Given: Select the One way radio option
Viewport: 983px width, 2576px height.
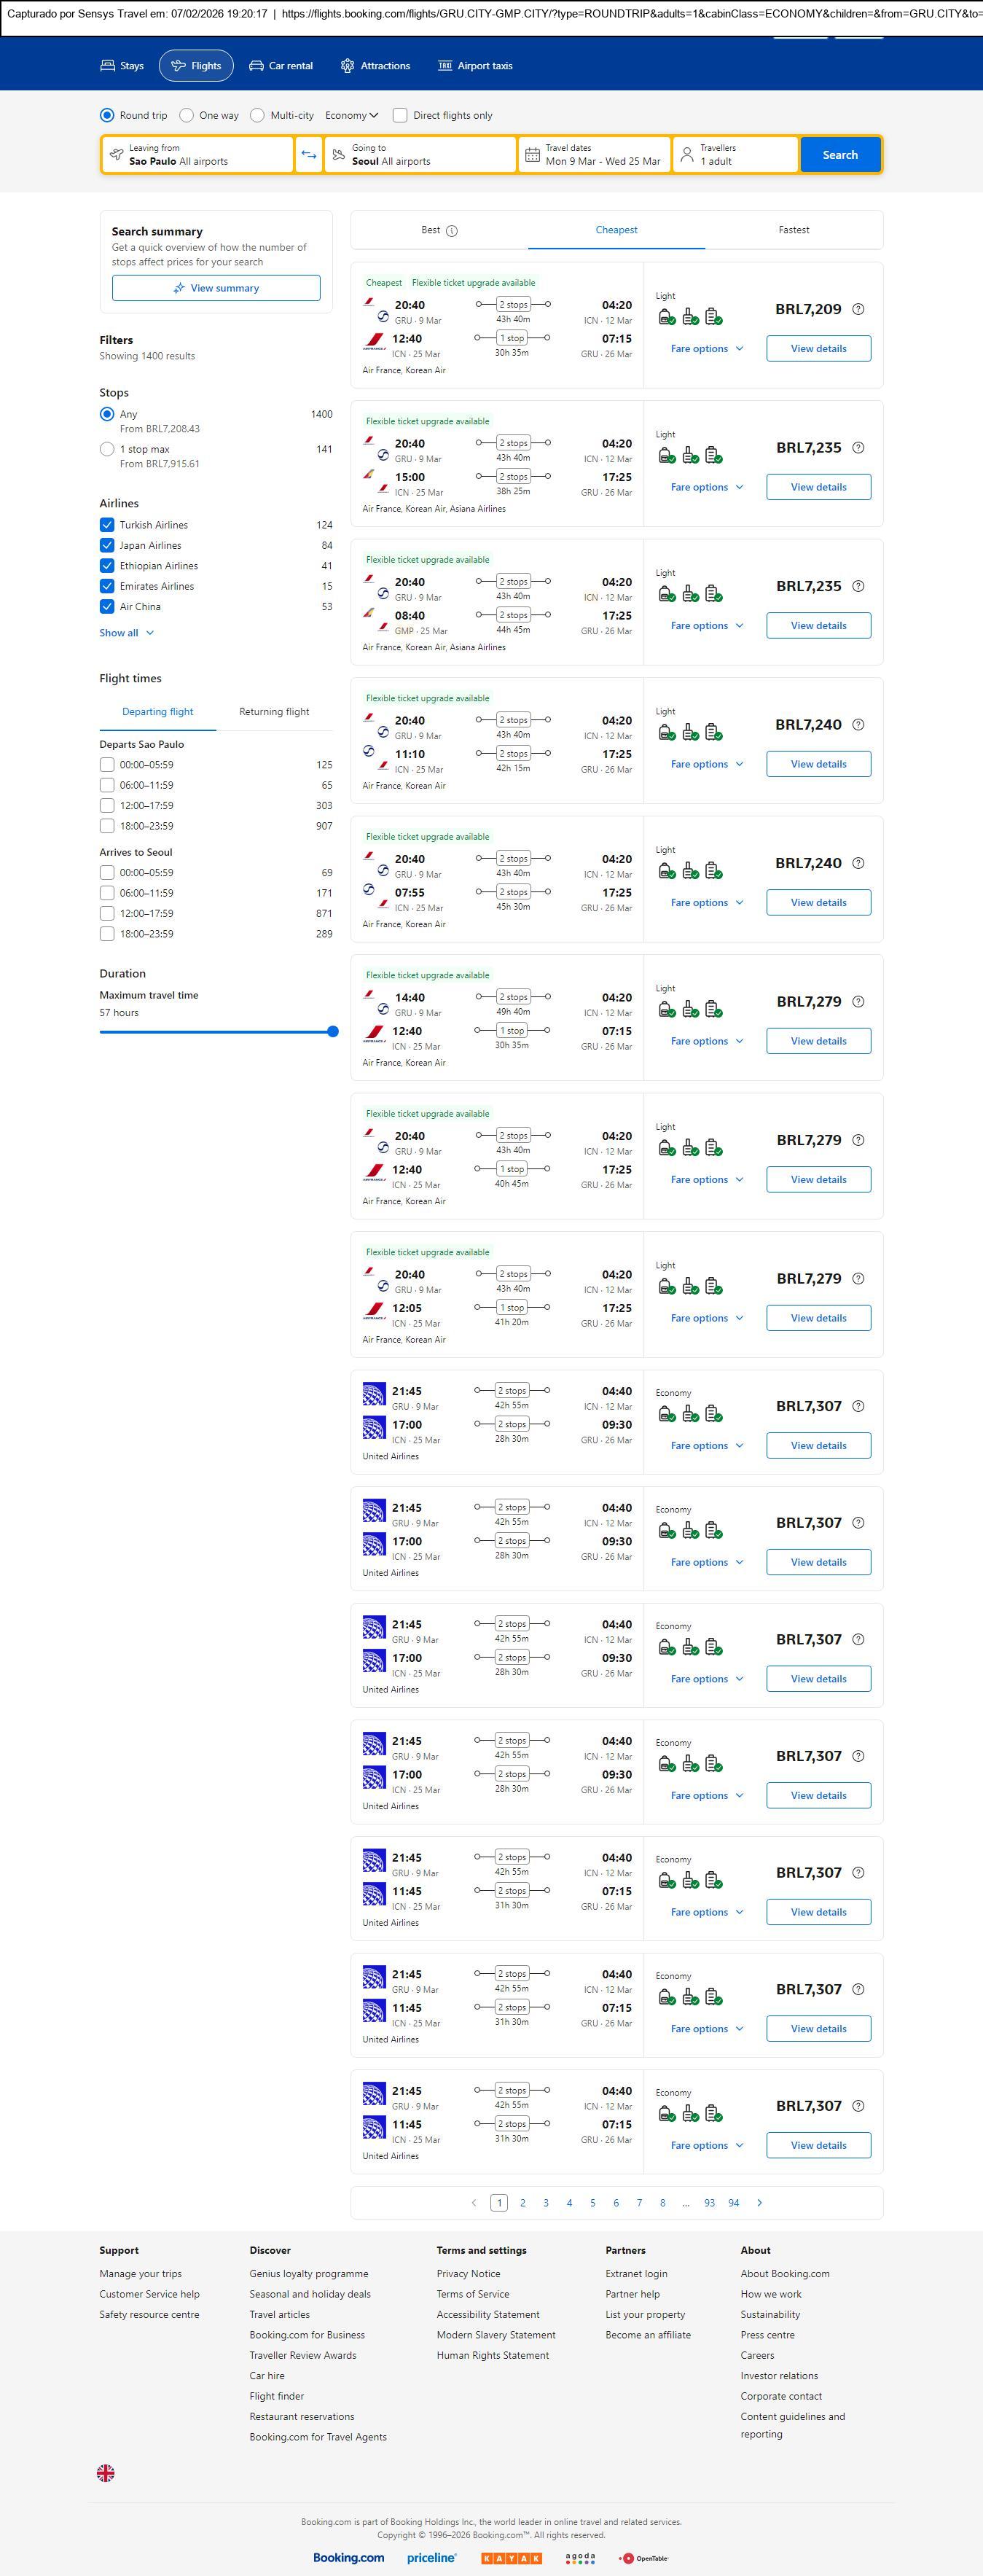Looking at the screenshot, I should tap(187, 115).
